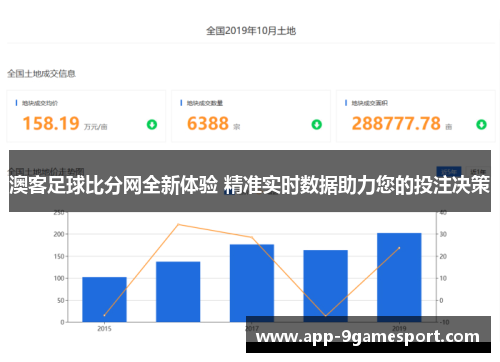Select the 6388 land transaction count value
This screenshot has width=500, height=362.
coord(208,123)
